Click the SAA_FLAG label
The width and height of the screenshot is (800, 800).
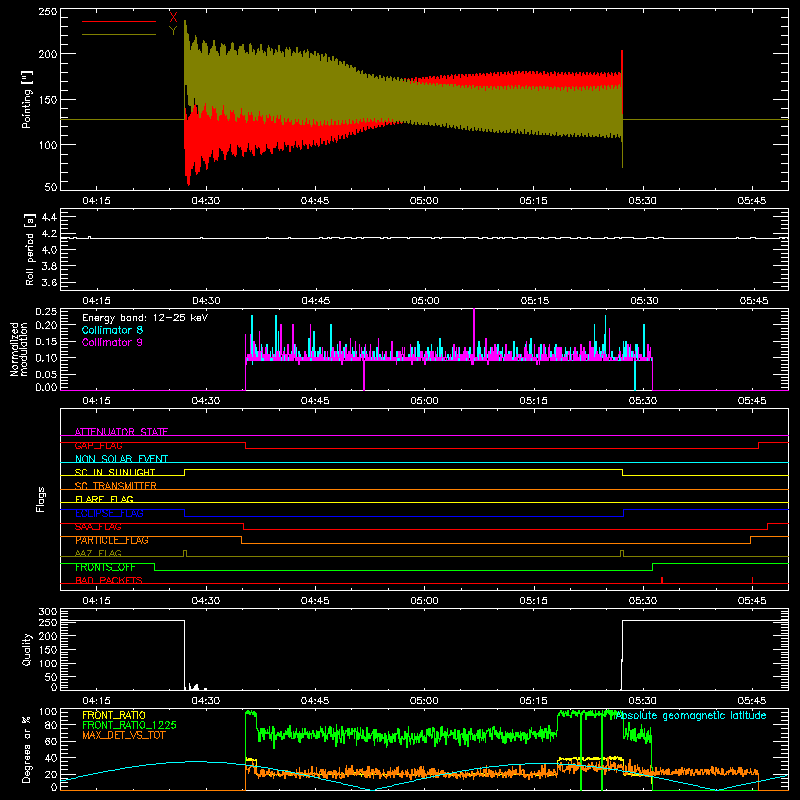(98, 527)
